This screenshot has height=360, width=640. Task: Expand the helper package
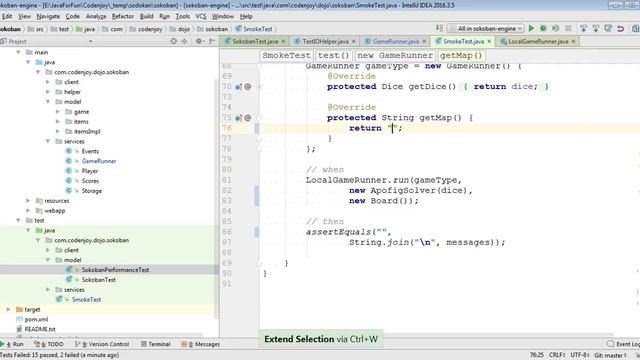click(x=48, y=92)
